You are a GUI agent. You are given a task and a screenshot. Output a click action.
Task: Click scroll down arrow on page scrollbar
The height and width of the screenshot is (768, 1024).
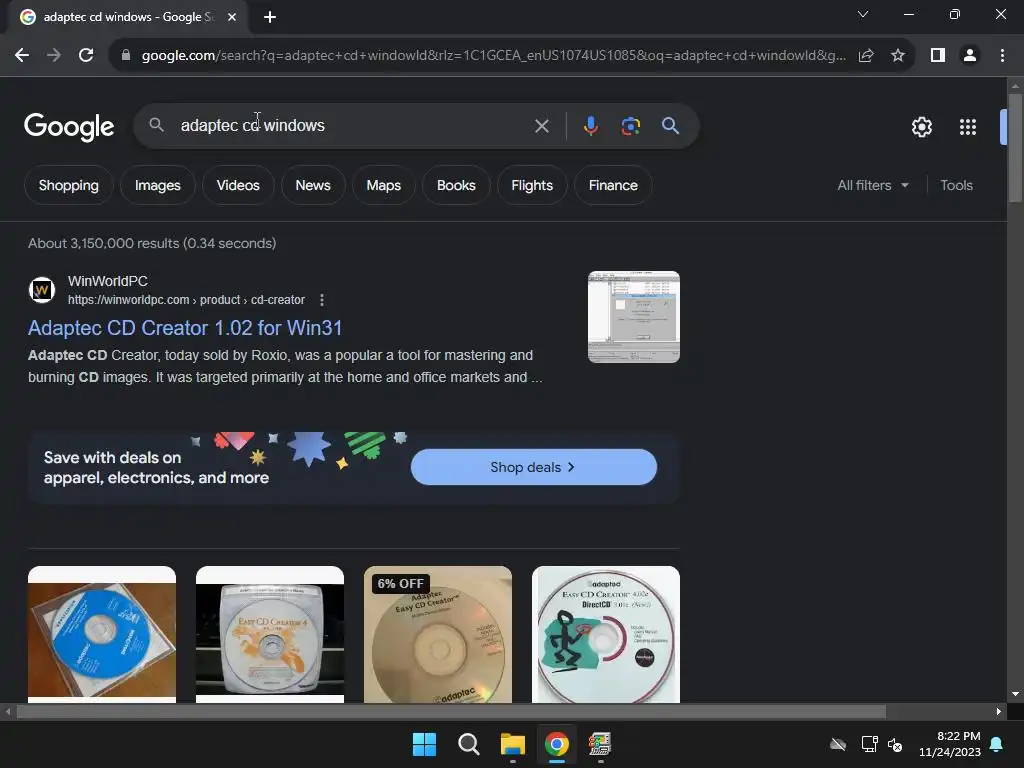point(1015,694)
